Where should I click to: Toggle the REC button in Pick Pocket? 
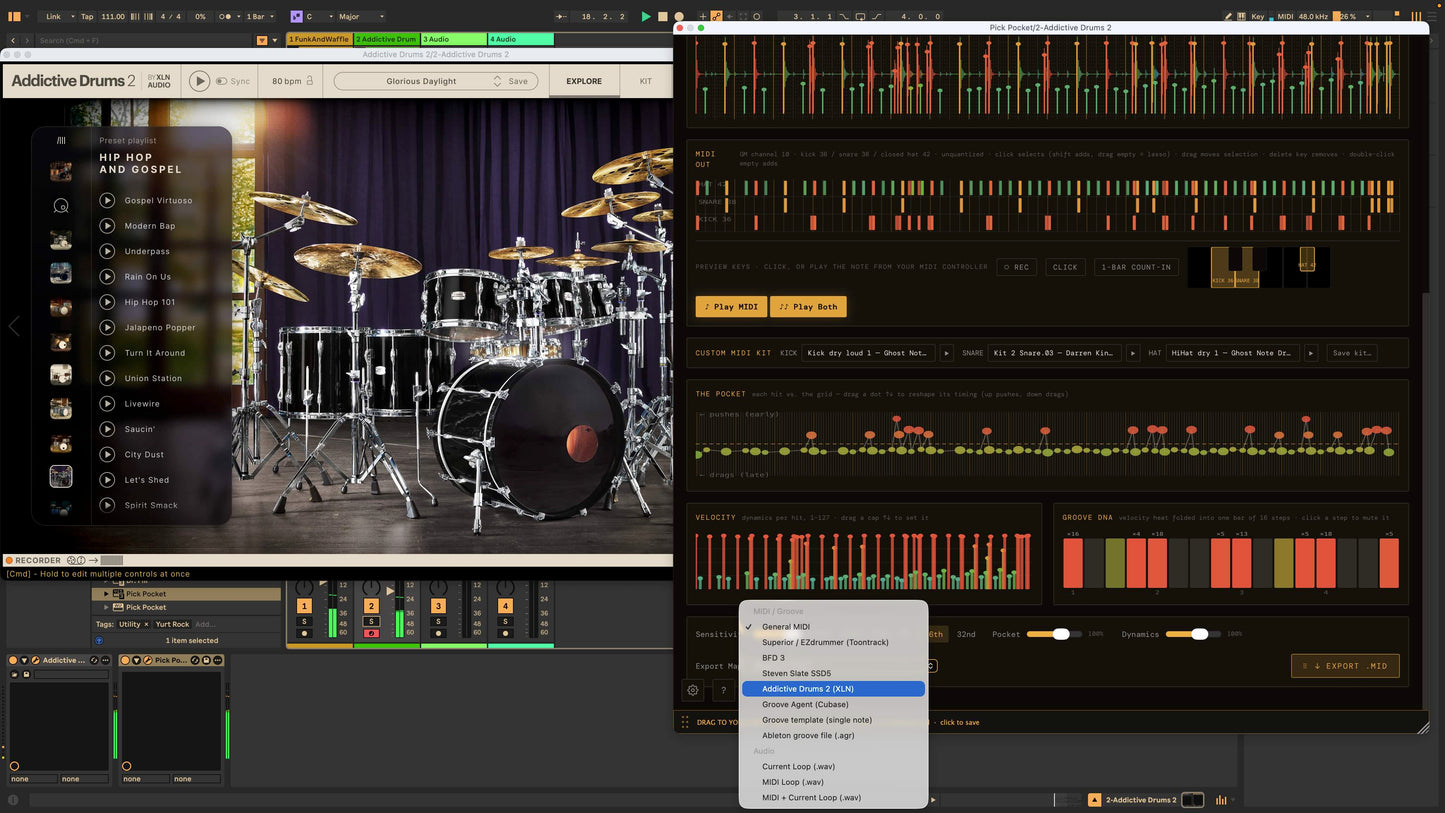coord(1016,267)
